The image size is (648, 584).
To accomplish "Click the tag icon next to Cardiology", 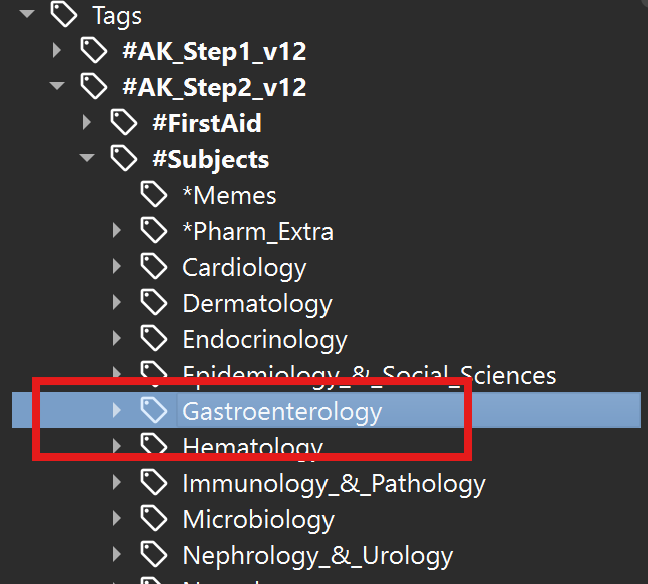I will [x=153, y=267].
